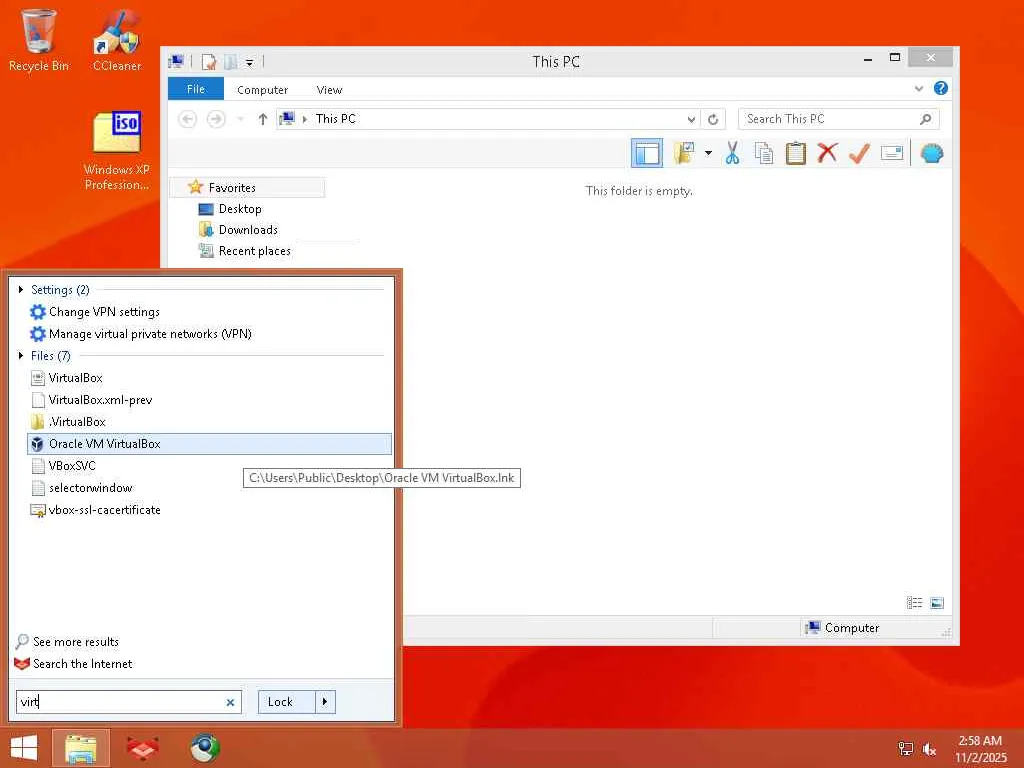
Task: Open the selectorwindow file result
Action: click(x=91, y=488)
